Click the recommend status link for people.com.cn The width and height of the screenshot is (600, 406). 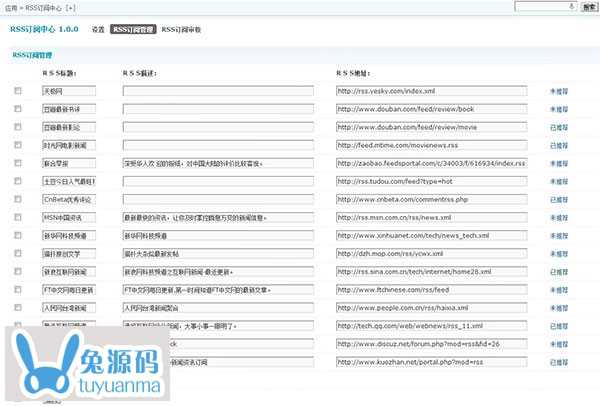559,308
